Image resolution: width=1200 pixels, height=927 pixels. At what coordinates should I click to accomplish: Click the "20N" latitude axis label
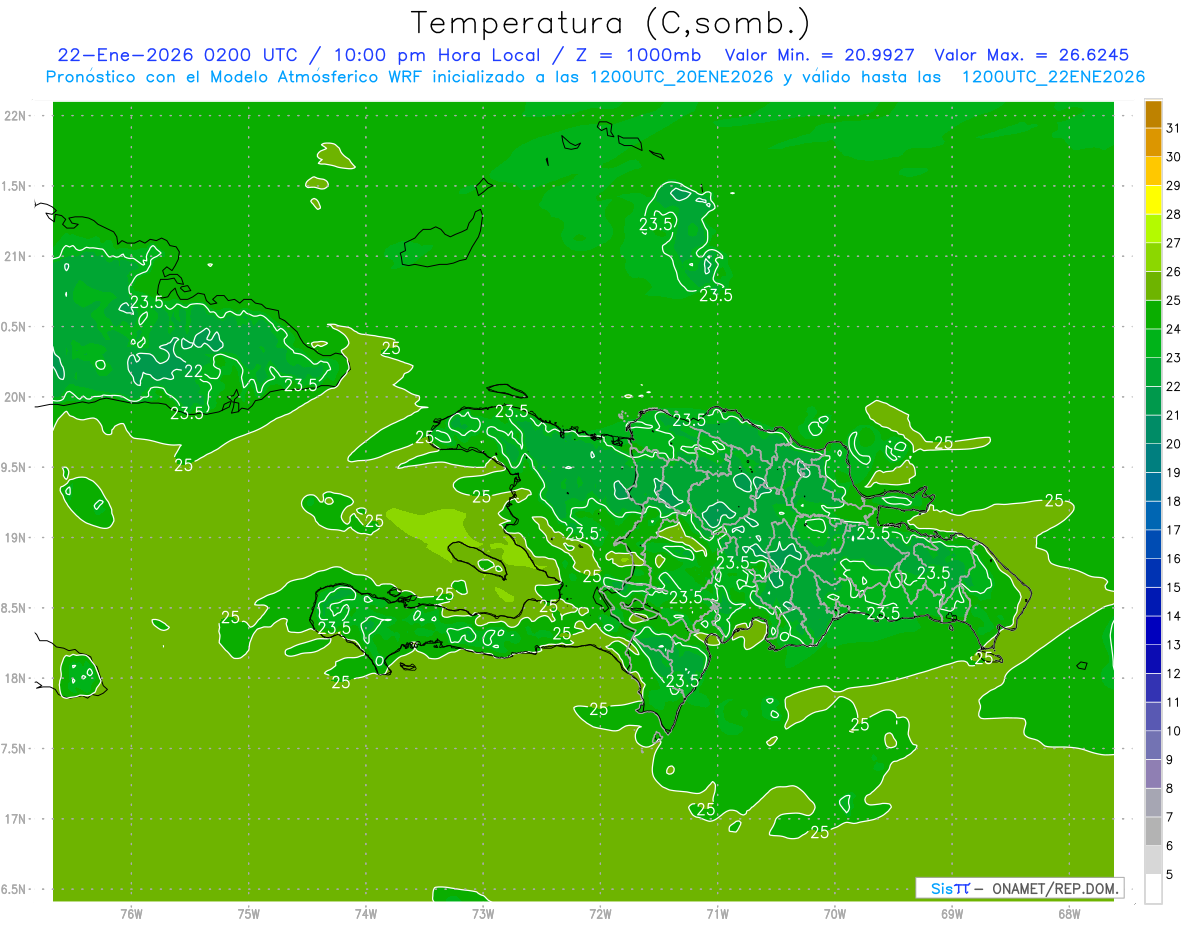15,397
